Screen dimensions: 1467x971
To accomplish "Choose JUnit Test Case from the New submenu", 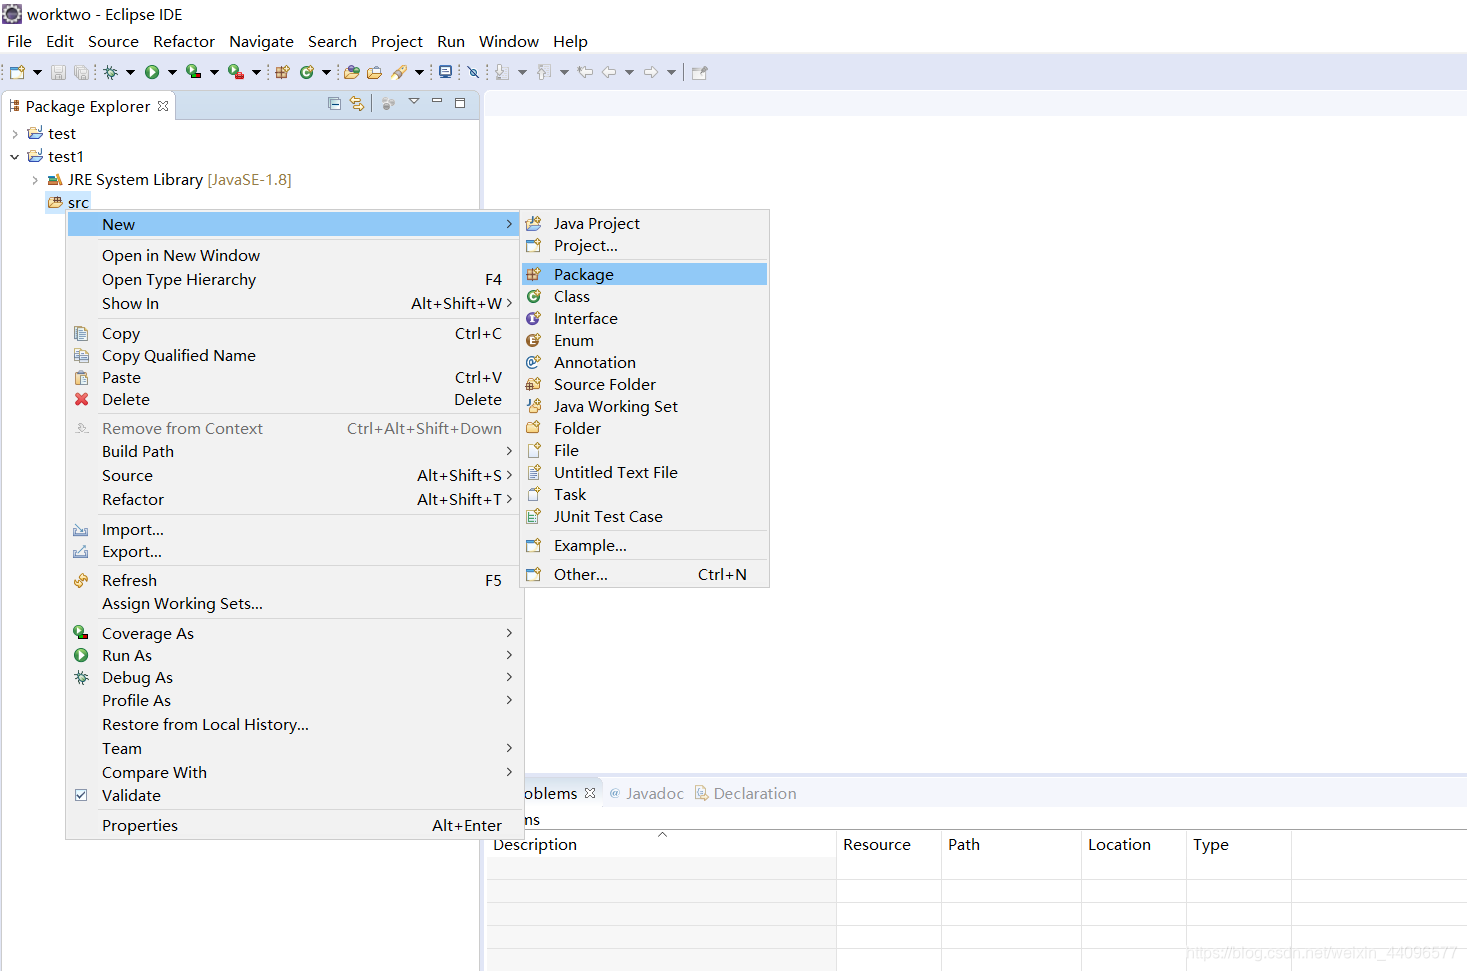I will click(645, 517).
